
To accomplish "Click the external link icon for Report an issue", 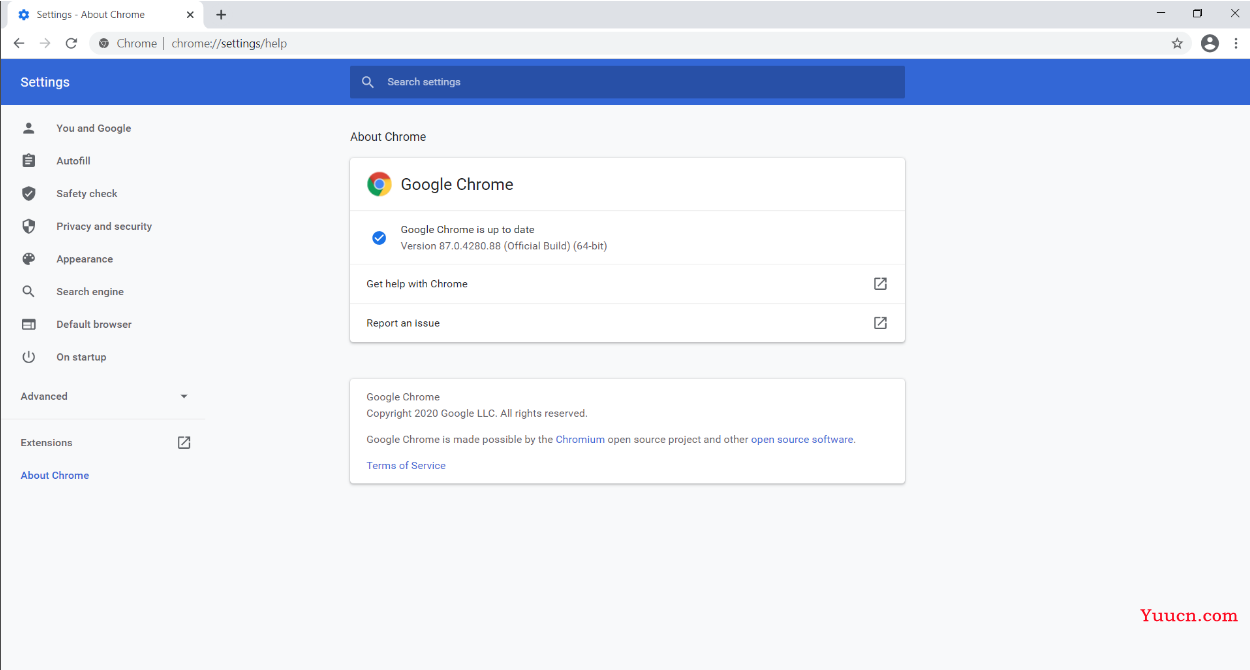I will 880,323.
